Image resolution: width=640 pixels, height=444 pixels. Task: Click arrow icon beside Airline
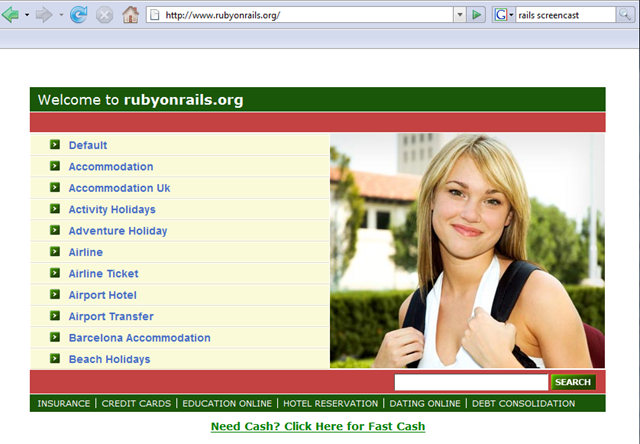tap(55, 251)
